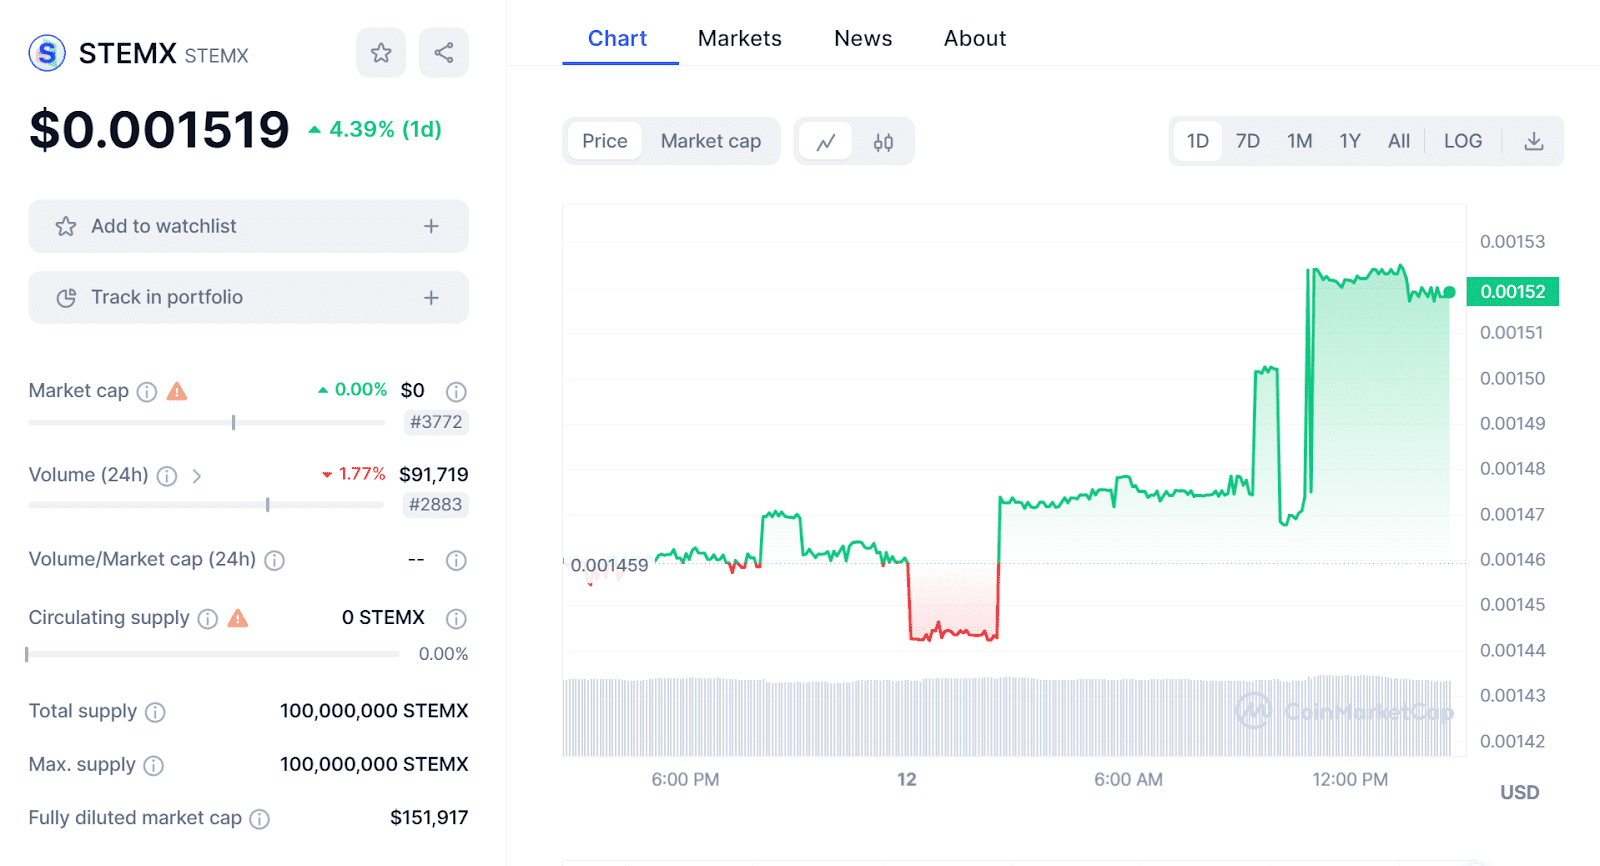Click the #3772 market cap rank badge
This screenshot has width=1600, height=866.
coord(436,422)
